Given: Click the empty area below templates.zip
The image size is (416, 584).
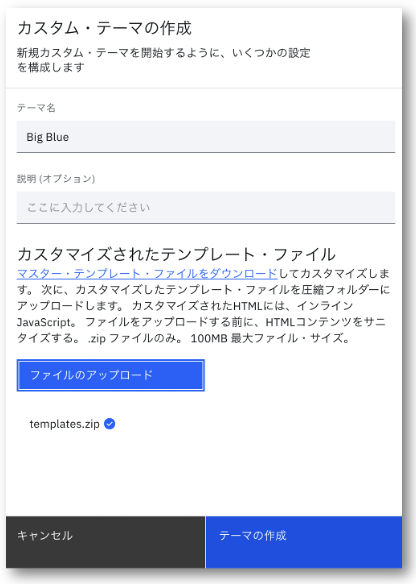Looking at the screenshot, I should (204, 473).
